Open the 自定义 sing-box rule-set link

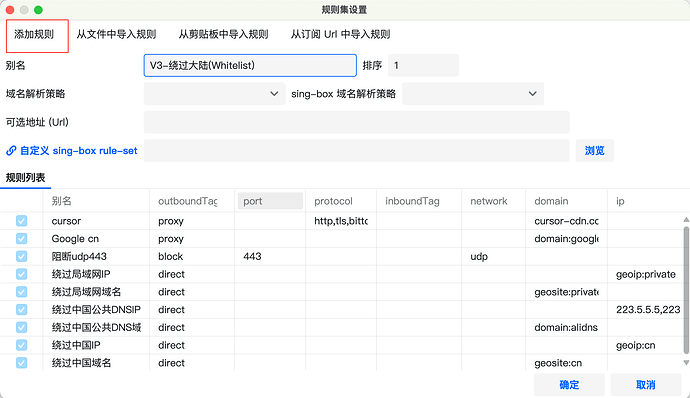point(72,151)
